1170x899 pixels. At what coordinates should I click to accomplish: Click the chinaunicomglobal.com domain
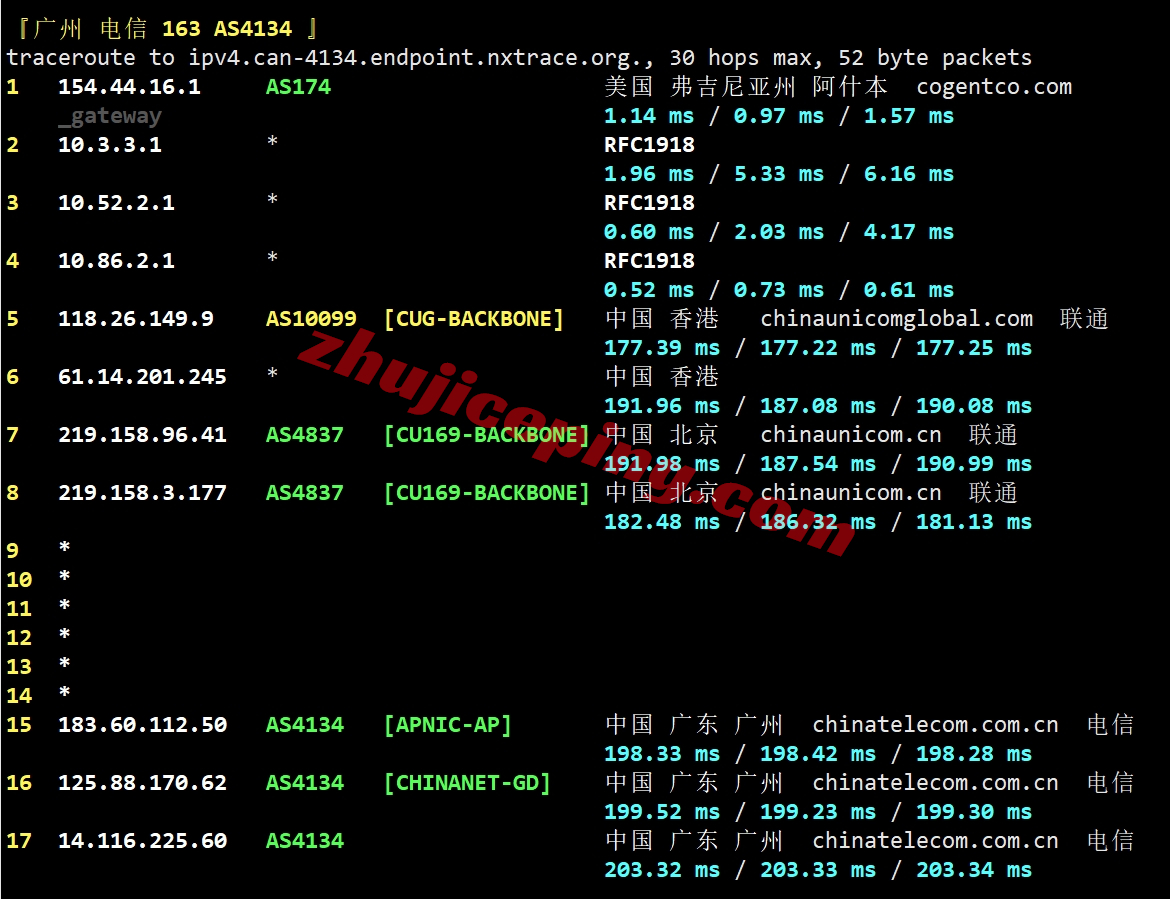896,319
